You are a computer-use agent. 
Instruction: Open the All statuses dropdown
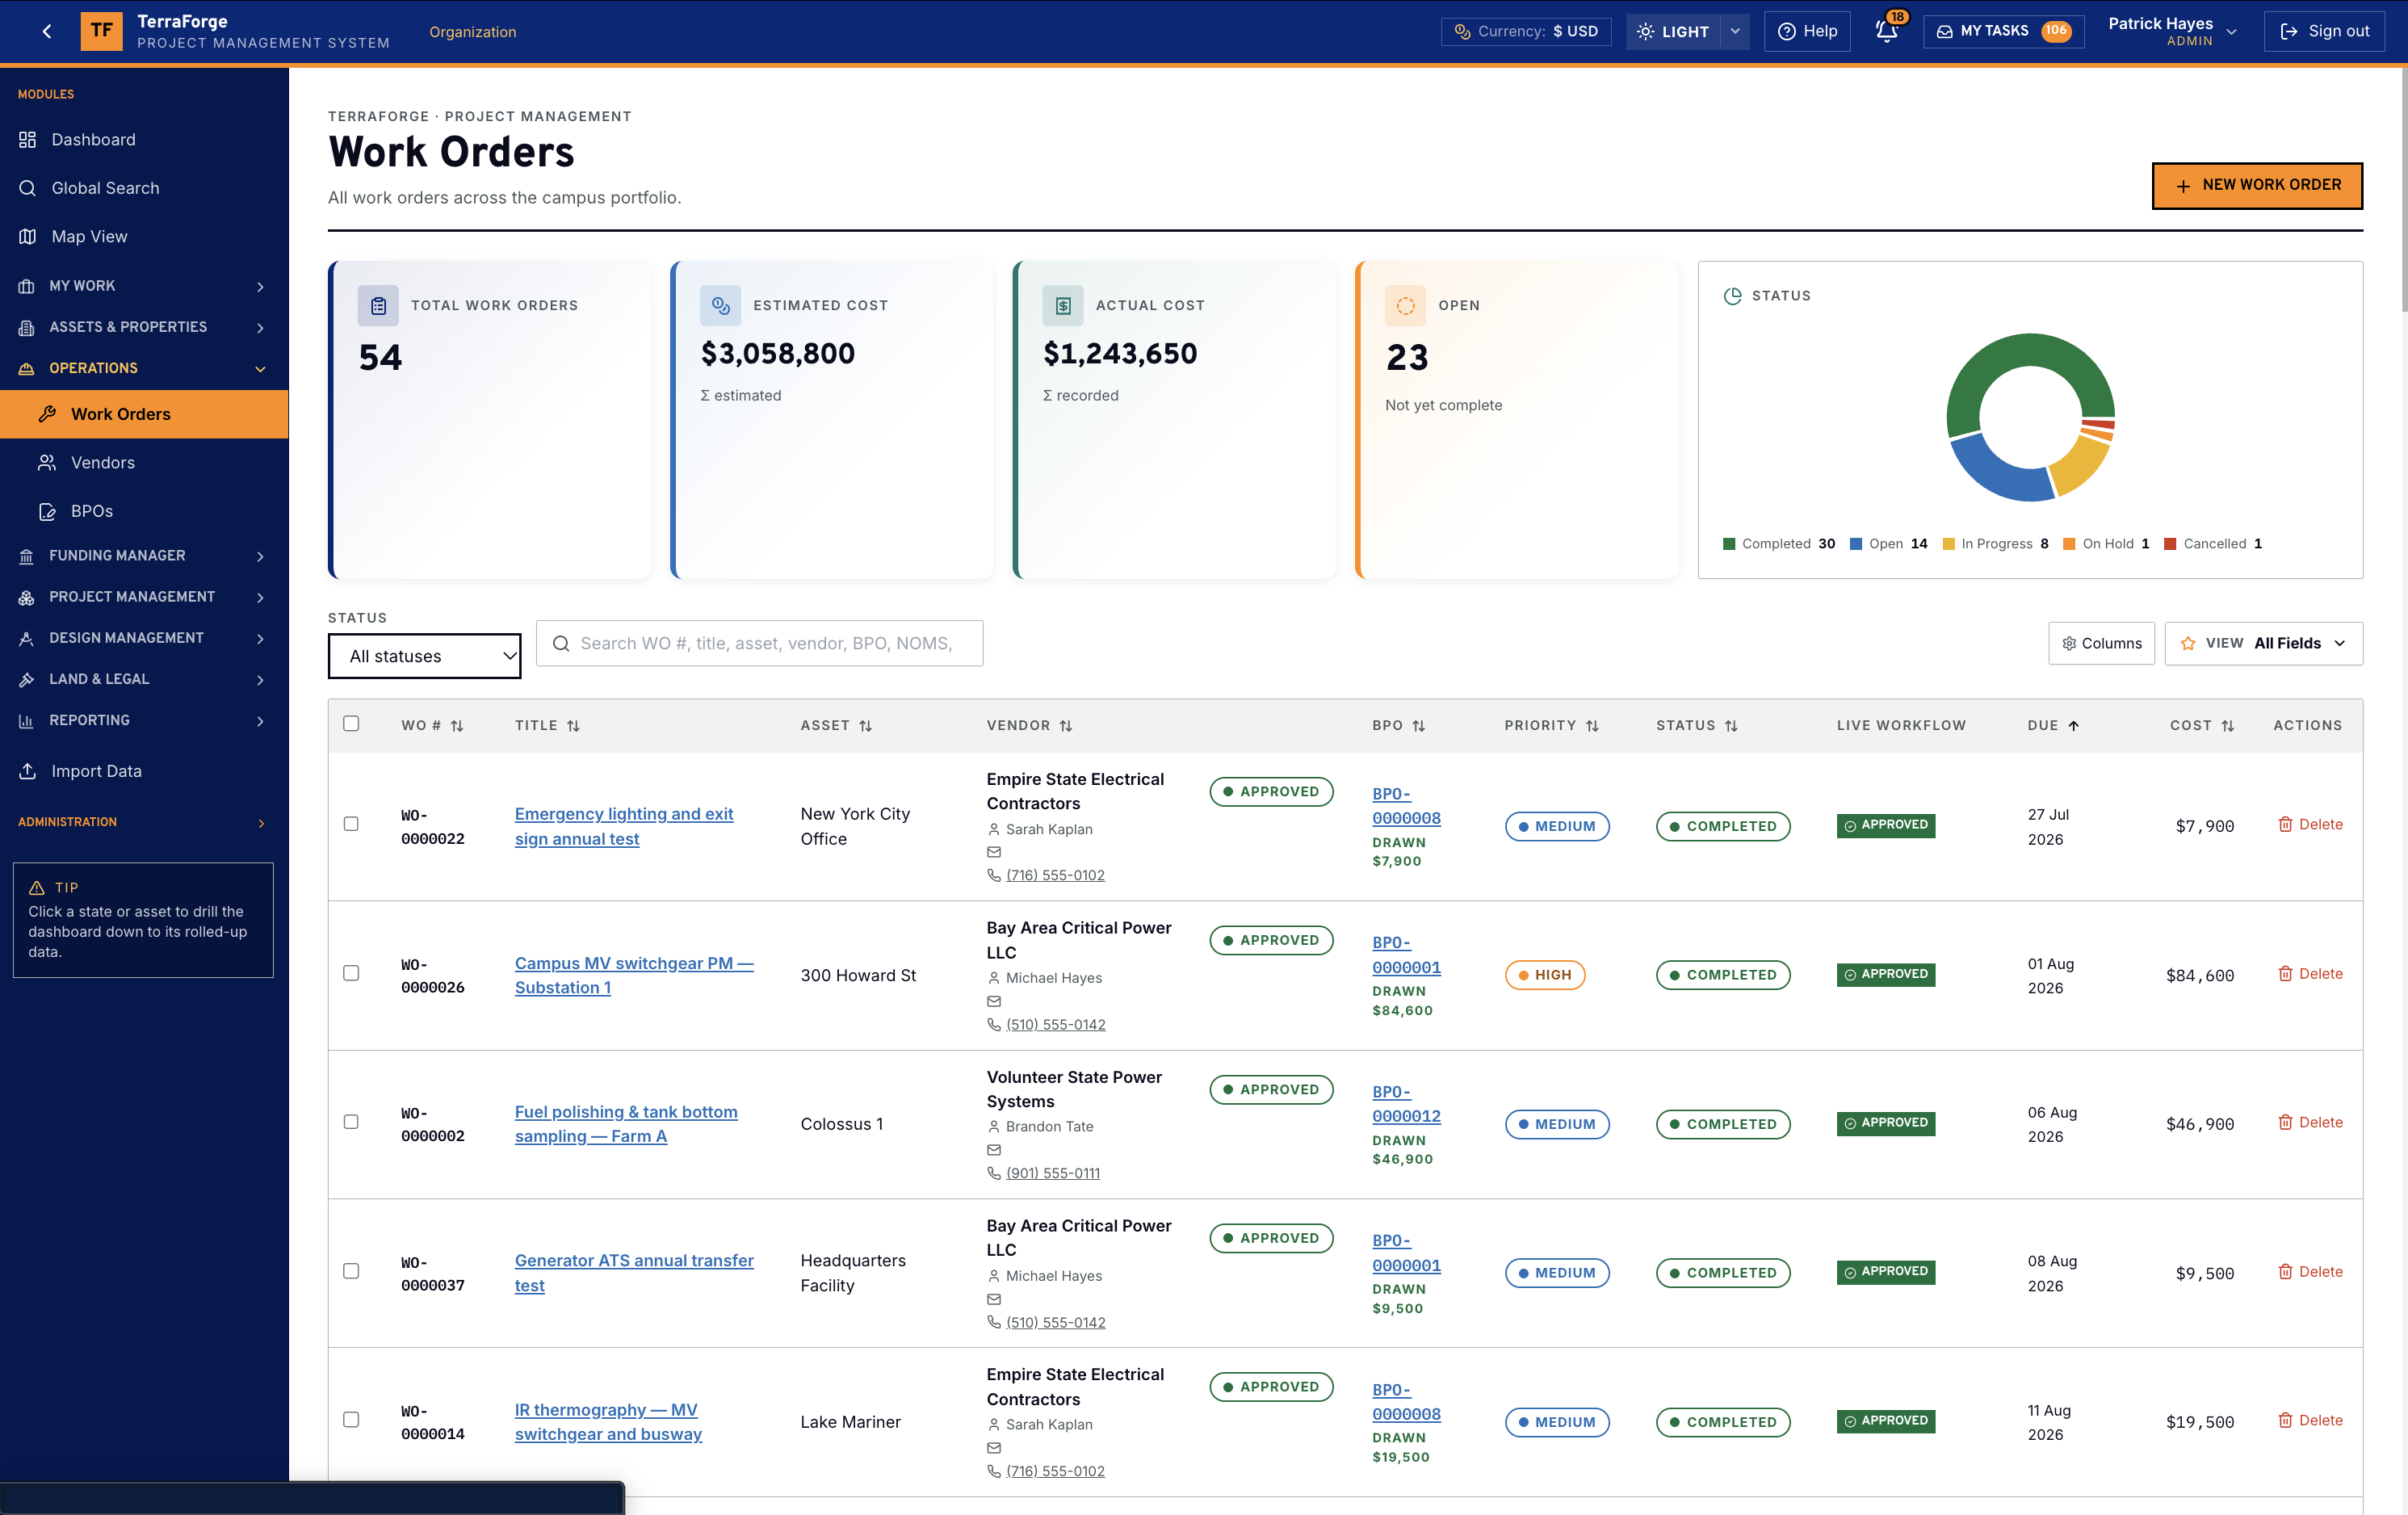pyautogui.click(x=424, y=656)
